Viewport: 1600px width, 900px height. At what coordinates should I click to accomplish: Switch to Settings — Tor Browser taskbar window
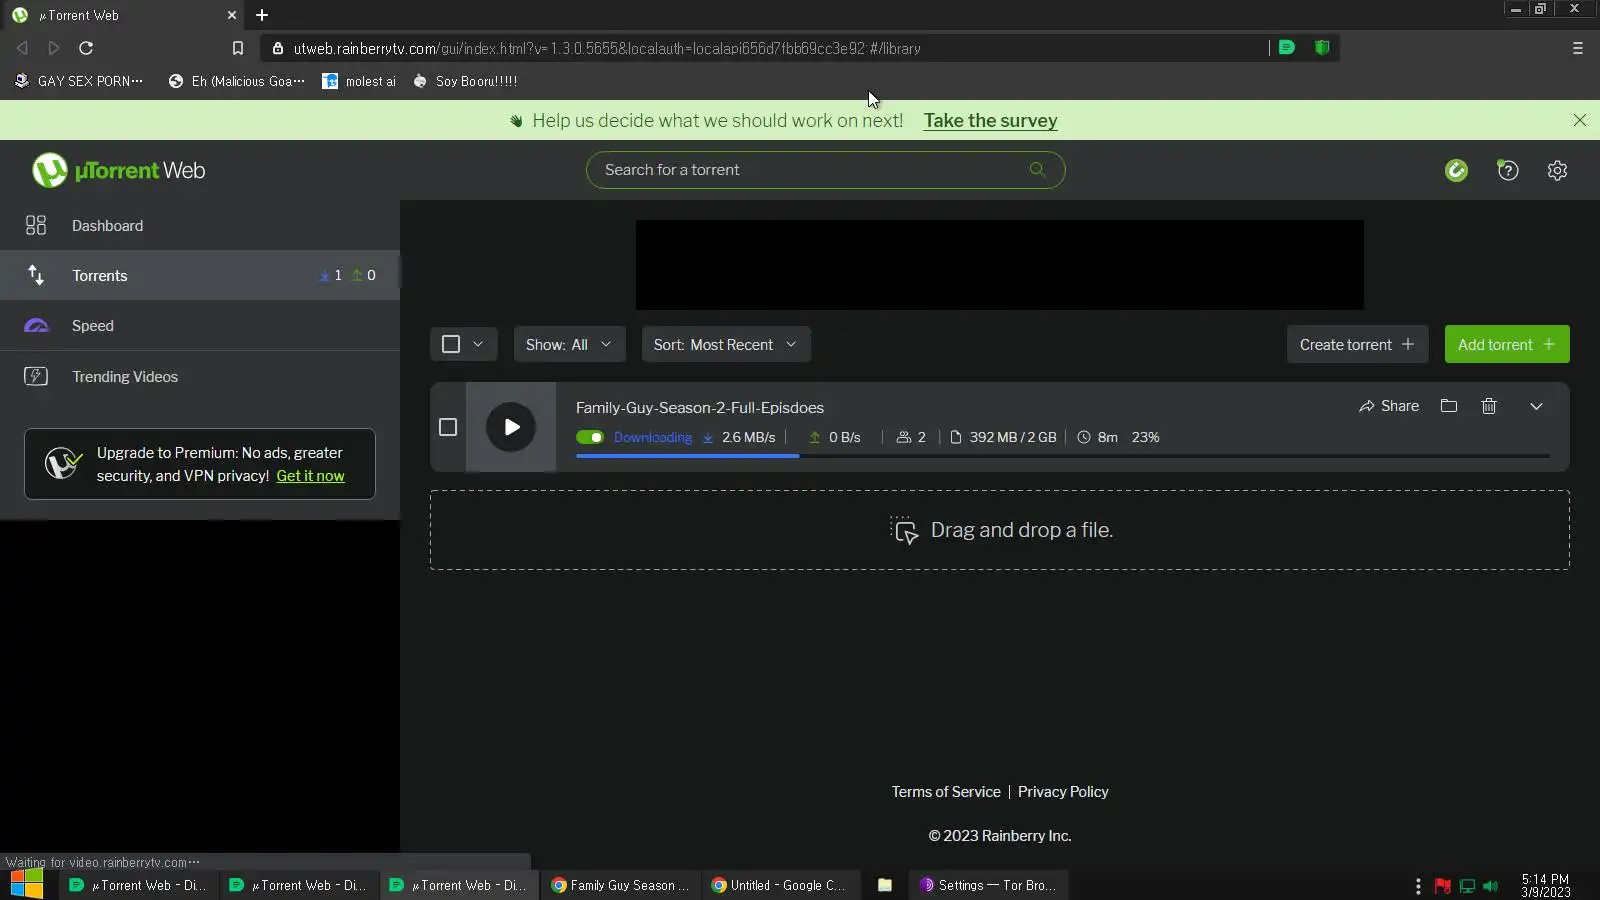point(988,885)
